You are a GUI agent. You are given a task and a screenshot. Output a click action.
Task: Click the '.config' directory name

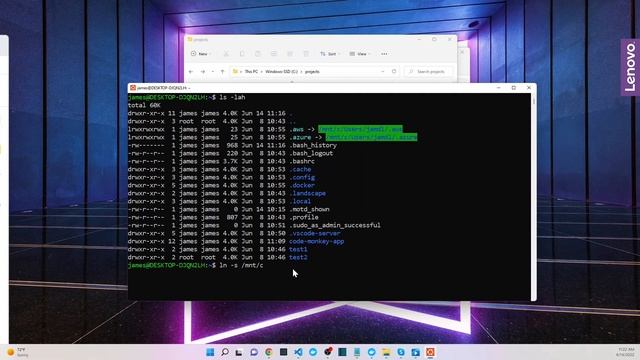coord(302,177)
